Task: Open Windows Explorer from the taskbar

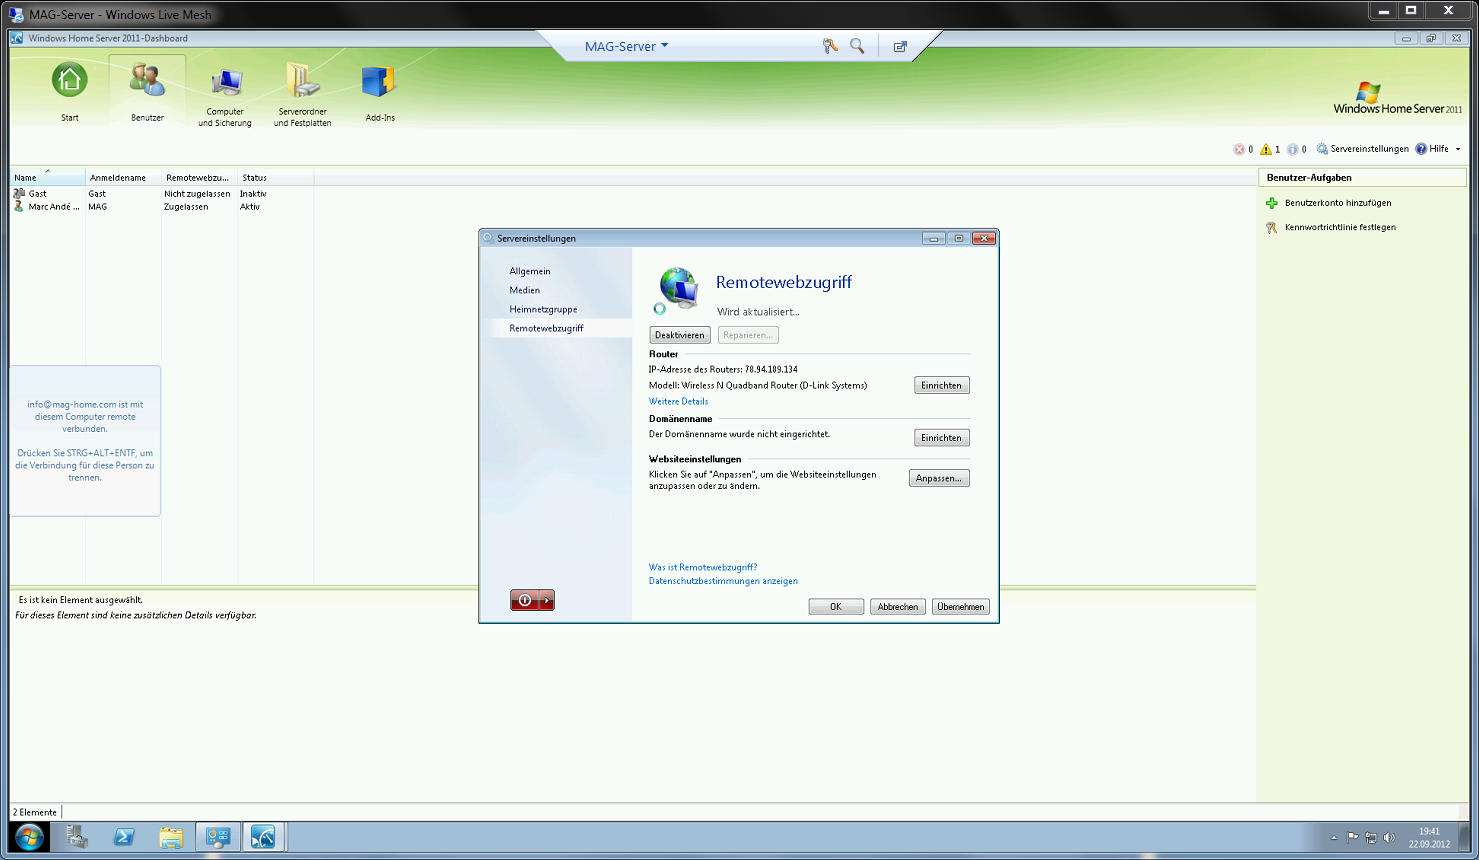Action: coord(171,837)
